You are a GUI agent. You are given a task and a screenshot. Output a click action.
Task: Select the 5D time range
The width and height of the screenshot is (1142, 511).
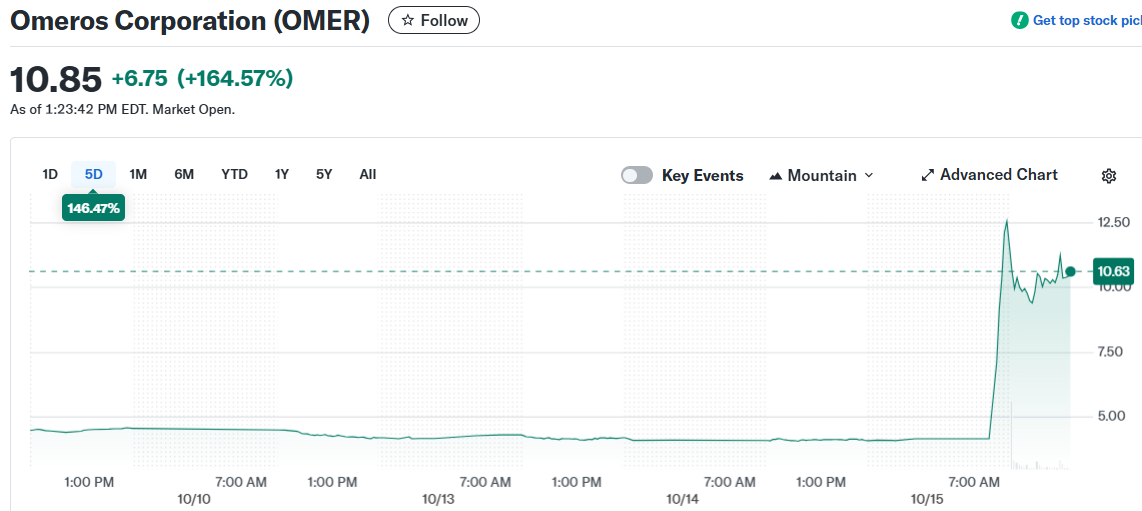pos(93,174)
